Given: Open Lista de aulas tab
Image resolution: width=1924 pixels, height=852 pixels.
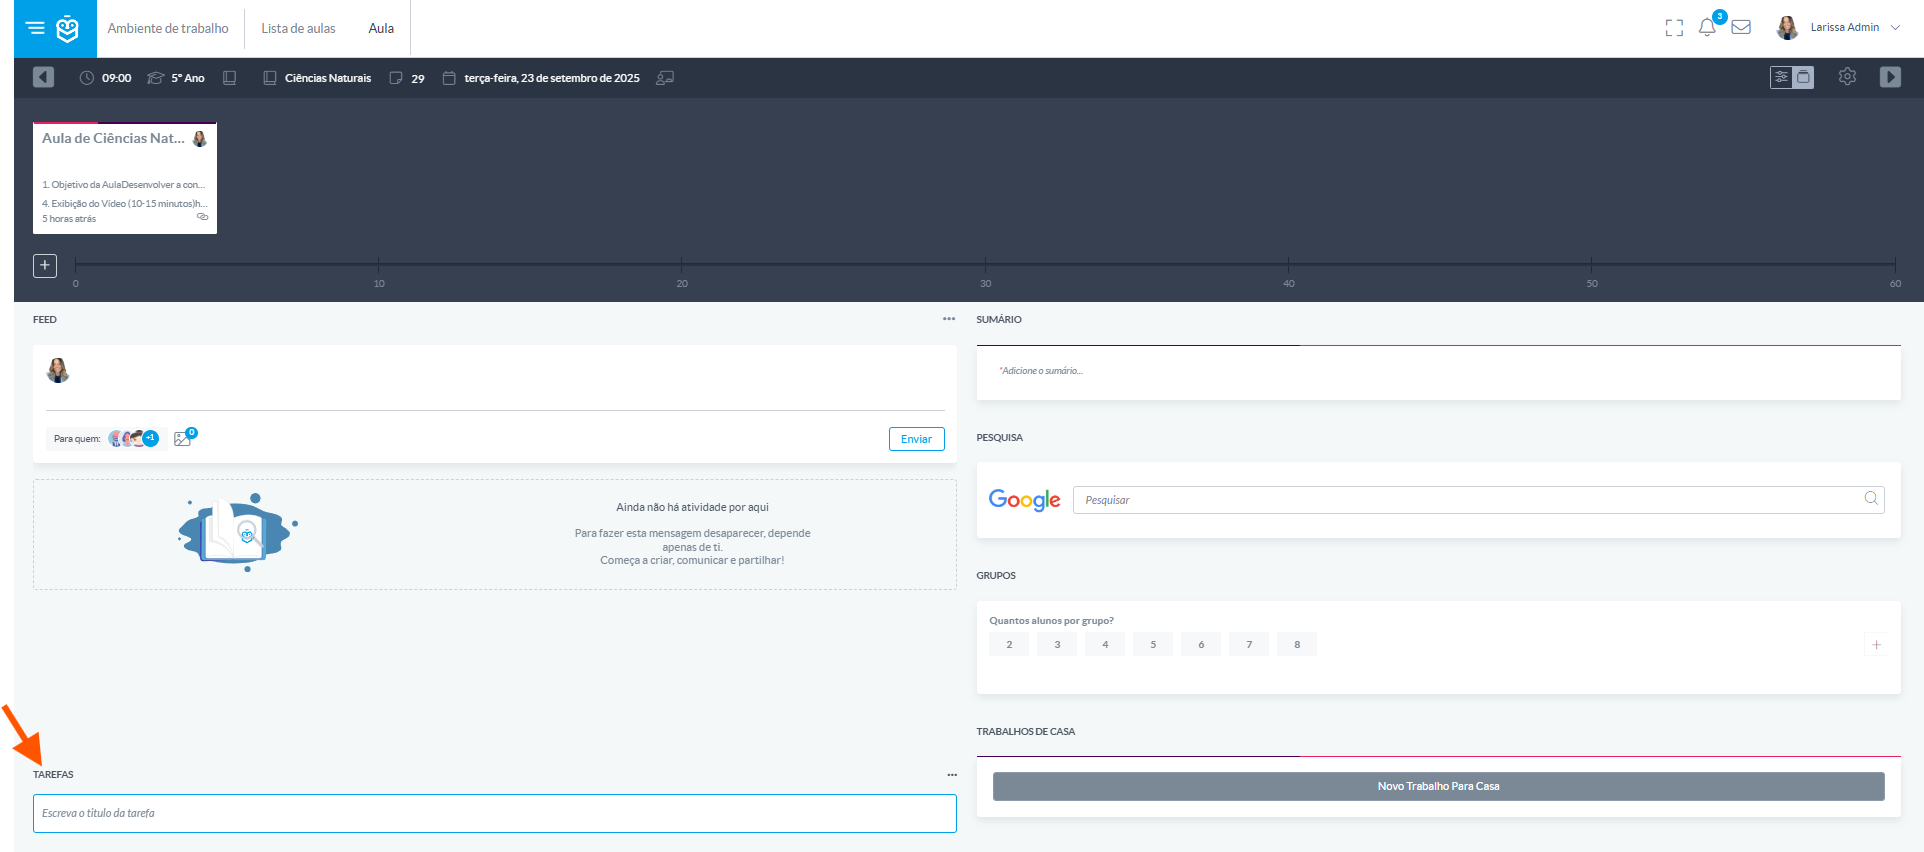Looking at the screenshot, I should pyautogui.click(x=298, y=28).
